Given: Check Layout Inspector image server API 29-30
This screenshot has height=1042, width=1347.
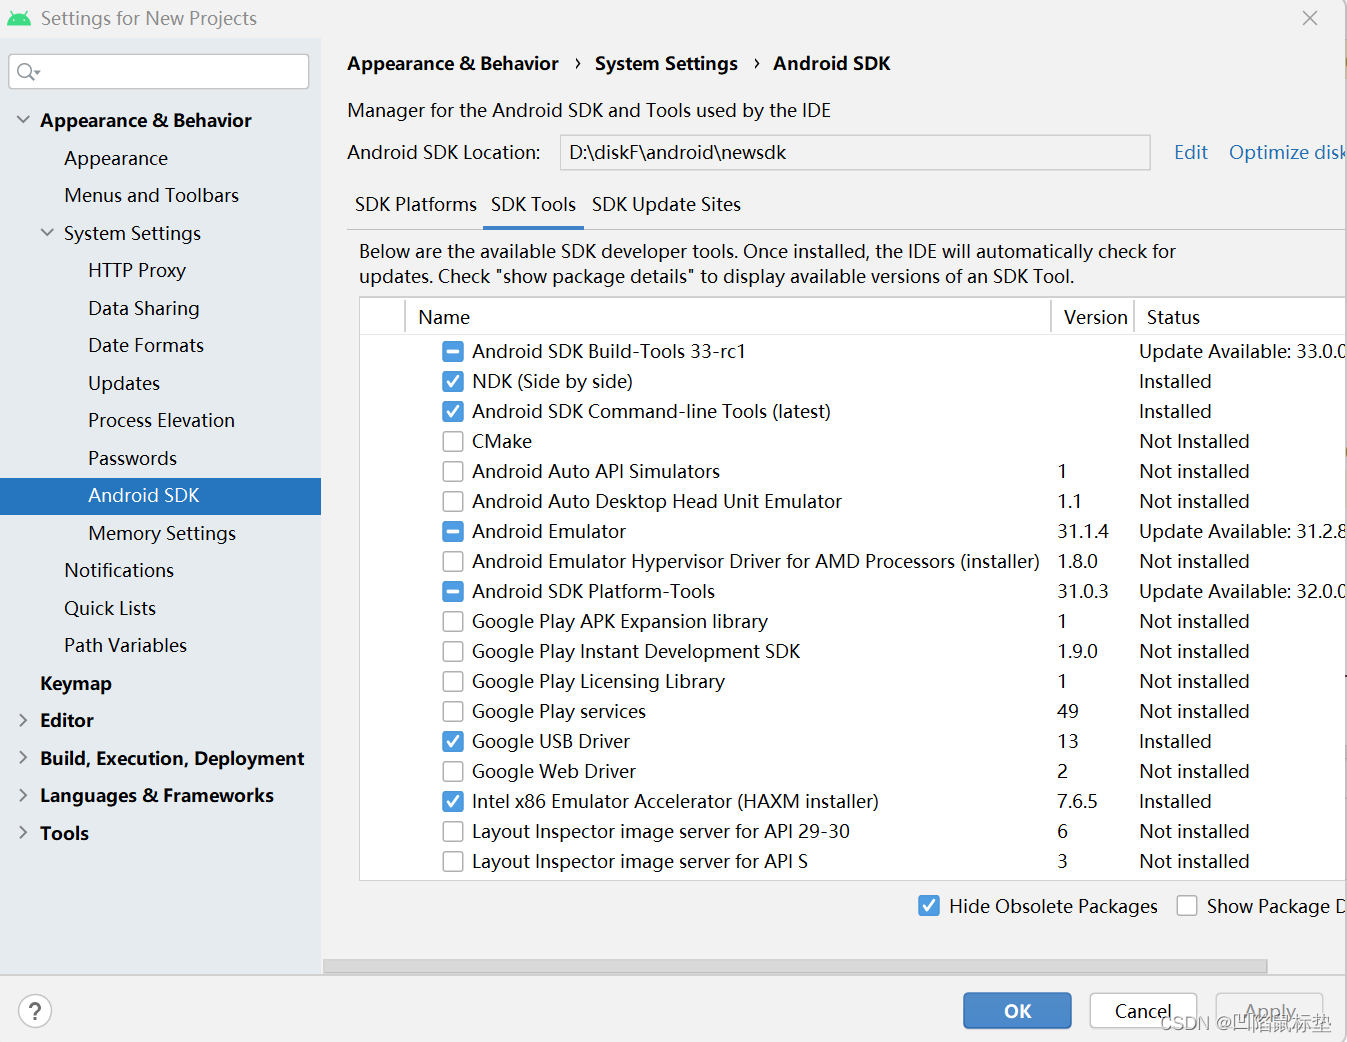Looking at the screenshot, I should [453, 831].
